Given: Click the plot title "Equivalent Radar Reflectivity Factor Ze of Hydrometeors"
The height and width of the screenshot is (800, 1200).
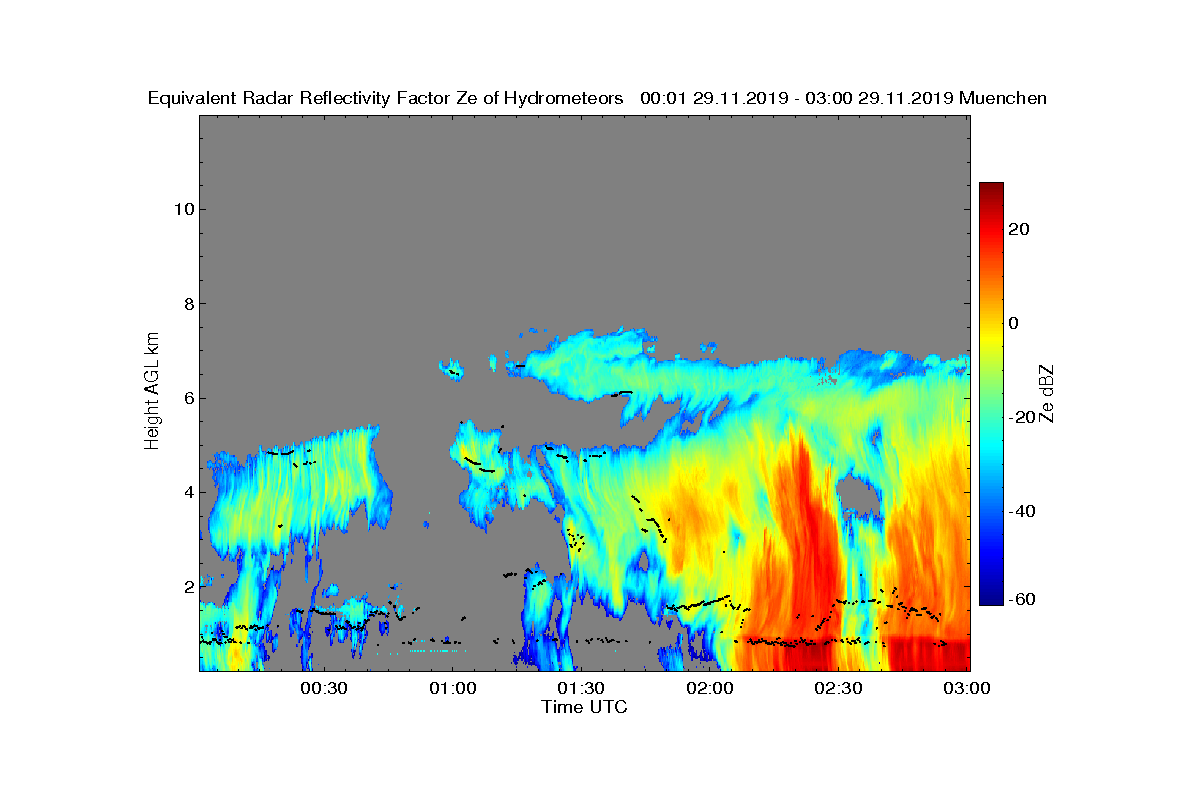Looking at the screenshot, I should (x=386, y=98).
